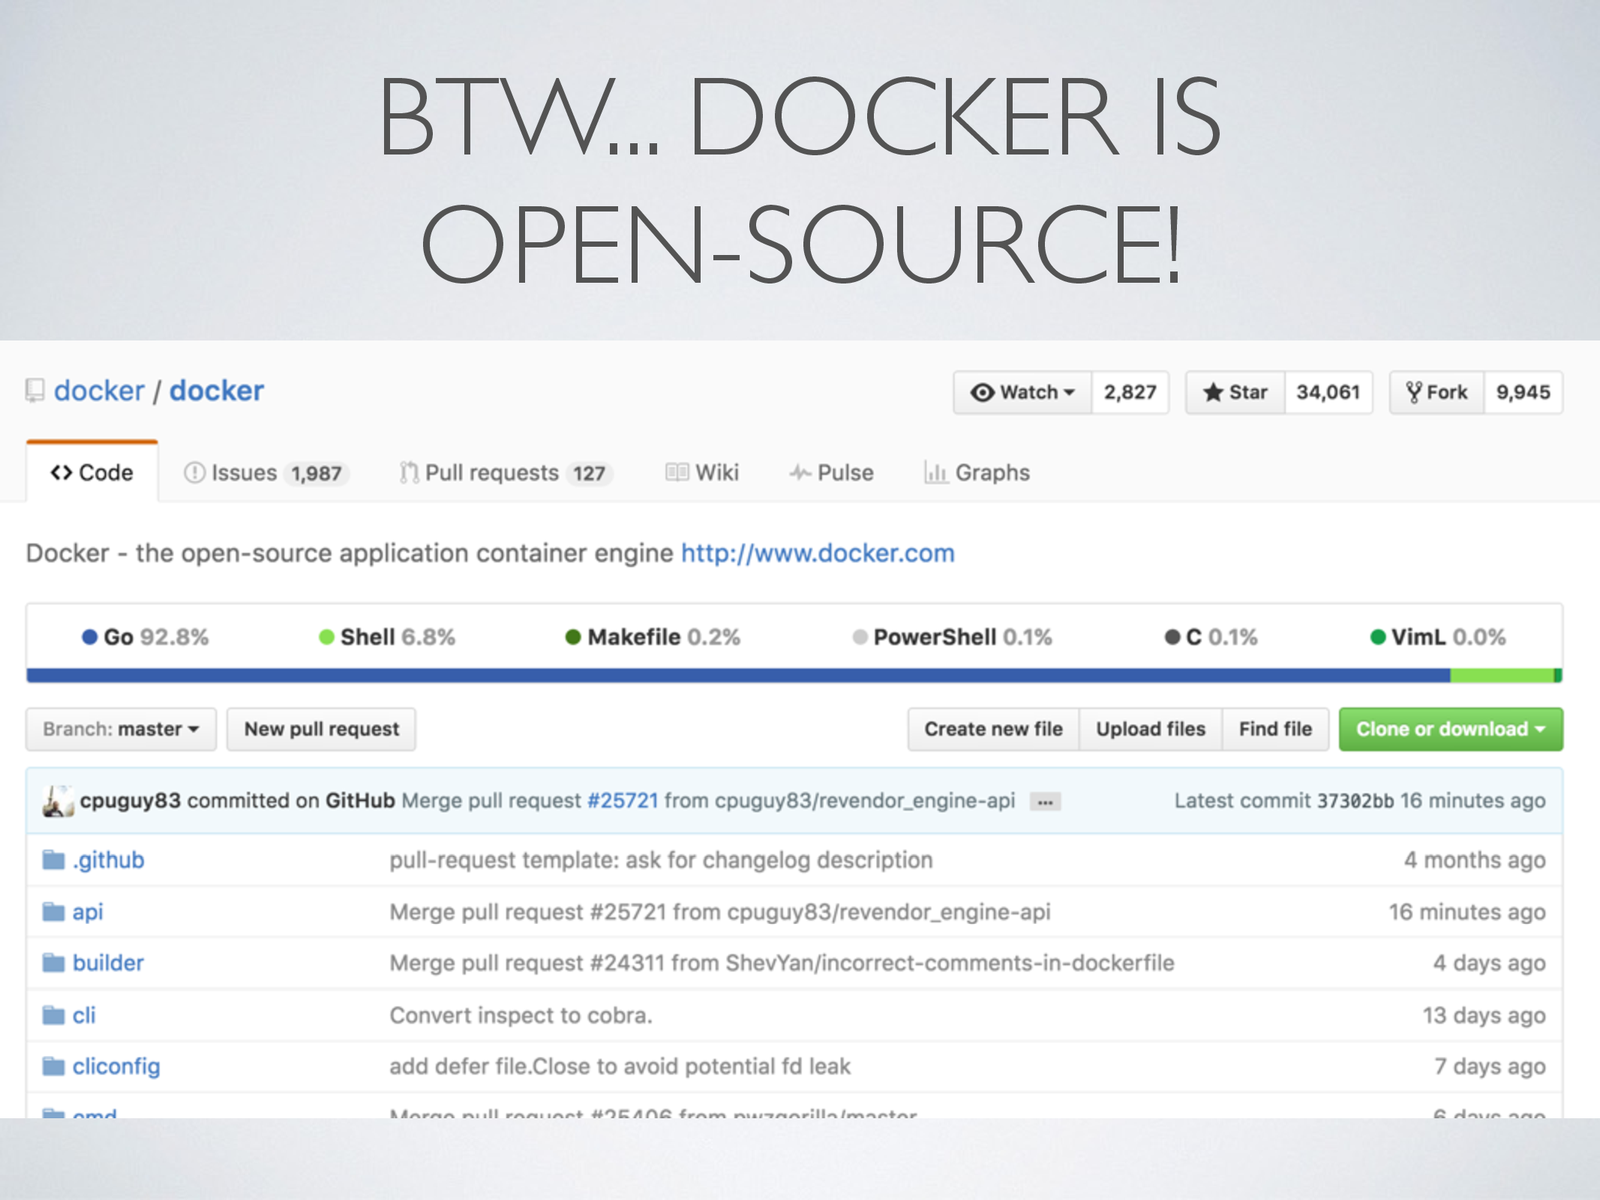Click the repository book icon beside docker
This screenshot has height=1200, width=1600.
coord(35,390)
